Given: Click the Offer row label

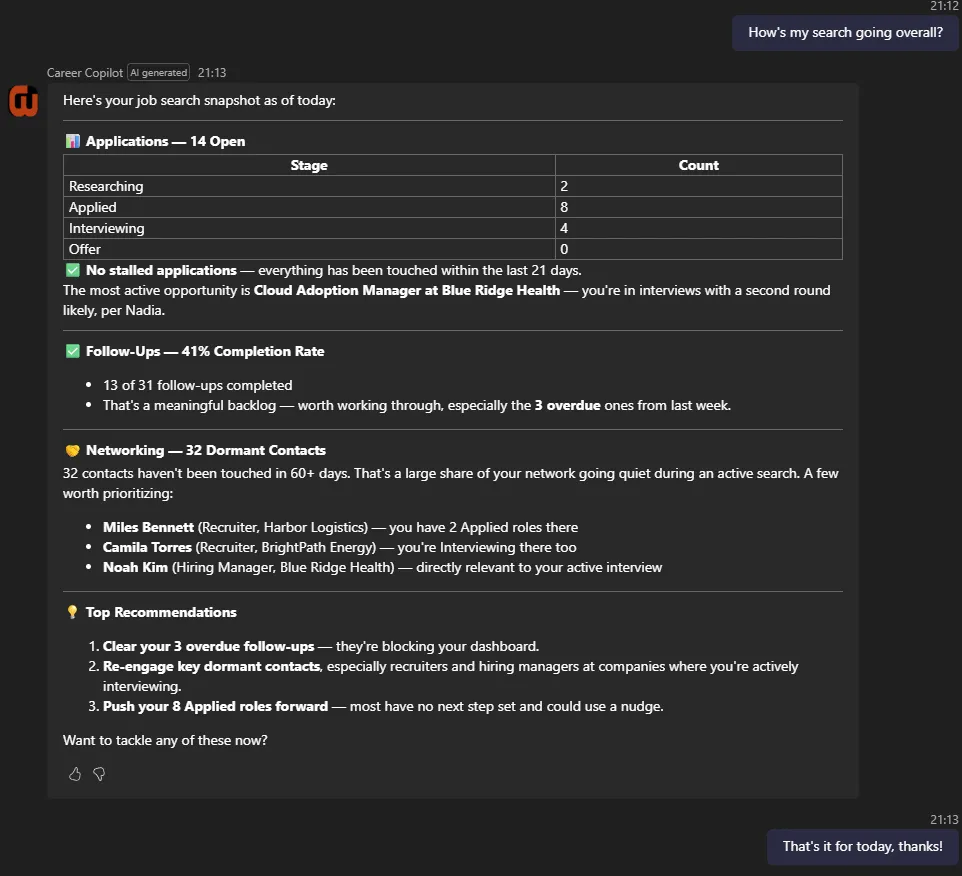Looking at the screenshot, I should 85,249.
